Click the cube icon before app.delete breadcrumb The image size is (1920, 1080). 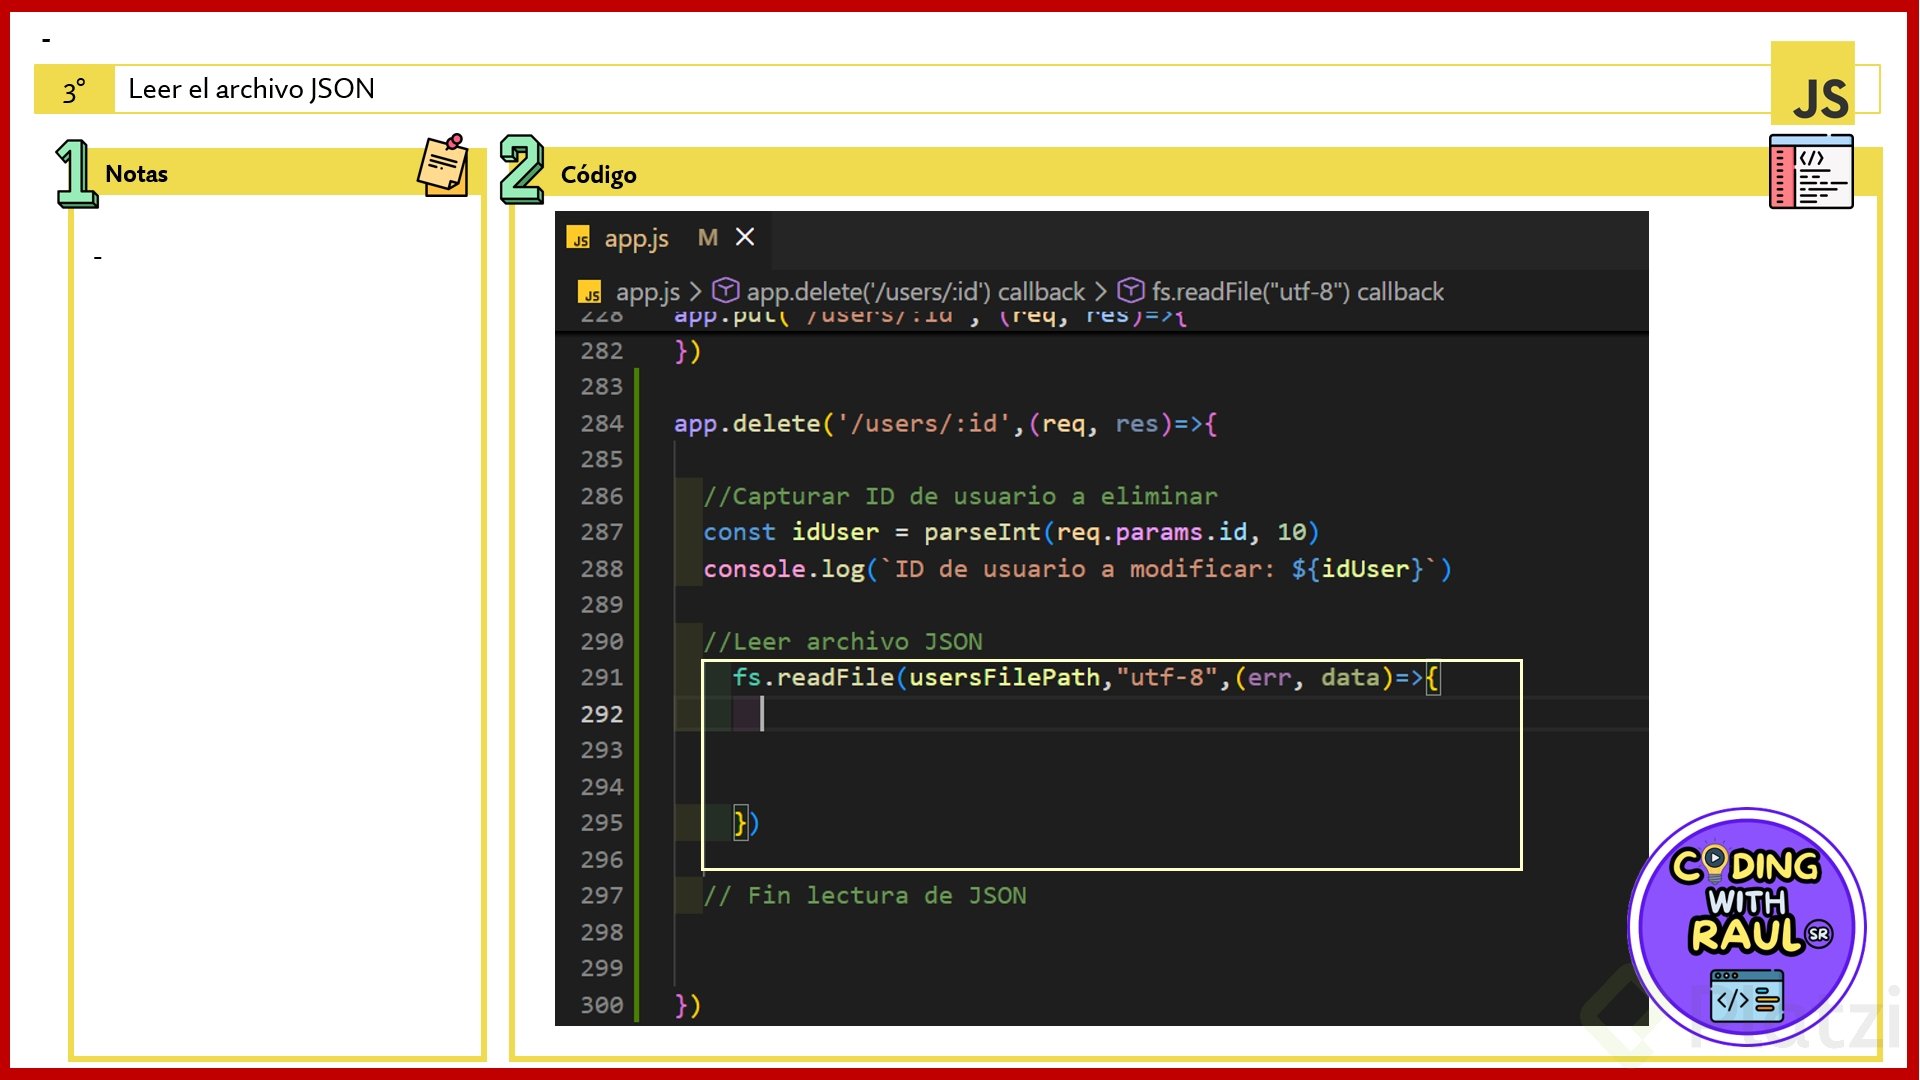725,291
